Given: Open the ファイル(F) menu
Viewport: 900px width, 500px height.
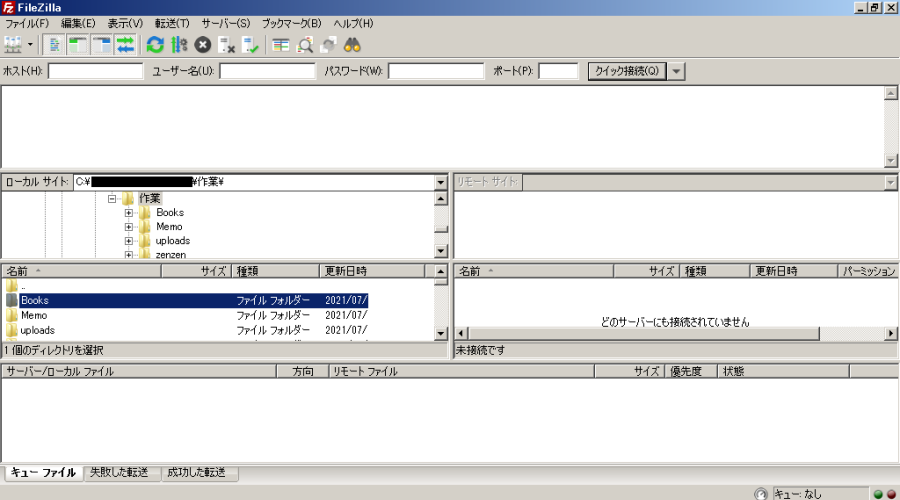Looking at the screenshot, I should coord(27,24).
